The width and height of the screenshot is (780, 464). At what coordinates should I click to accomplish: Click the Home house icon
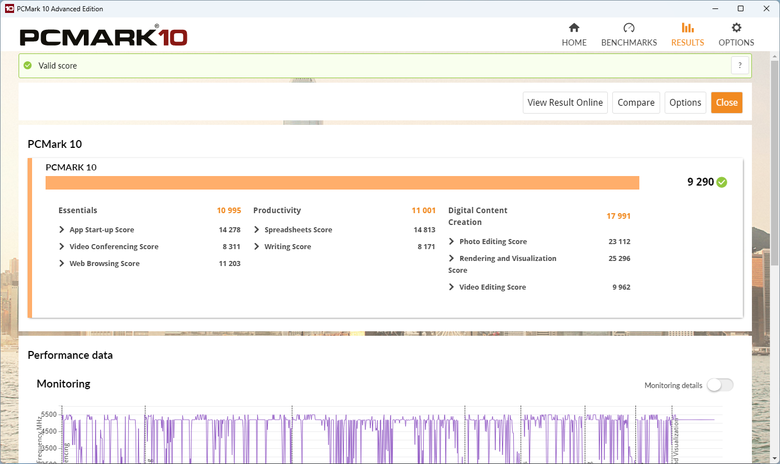pos(574,27)
